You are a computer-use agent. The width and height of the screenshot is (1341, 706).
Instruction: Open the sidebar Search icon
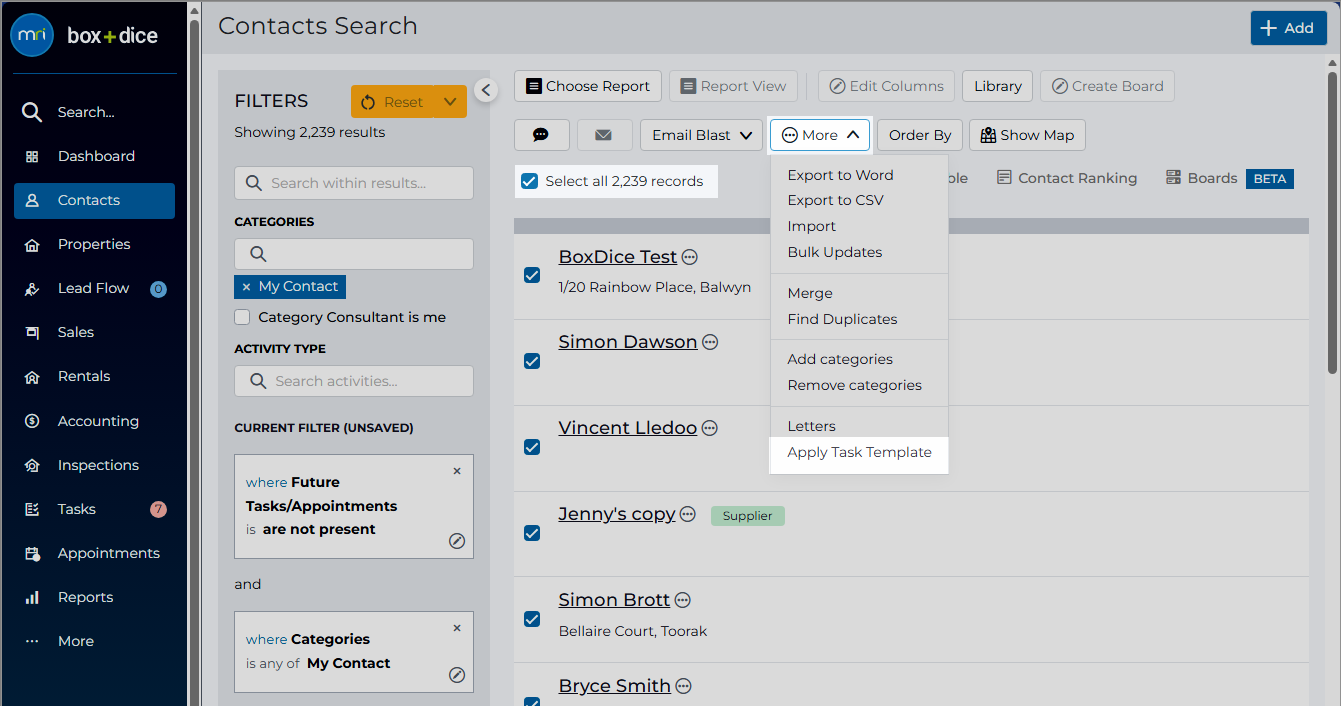(x=32, y=112)
